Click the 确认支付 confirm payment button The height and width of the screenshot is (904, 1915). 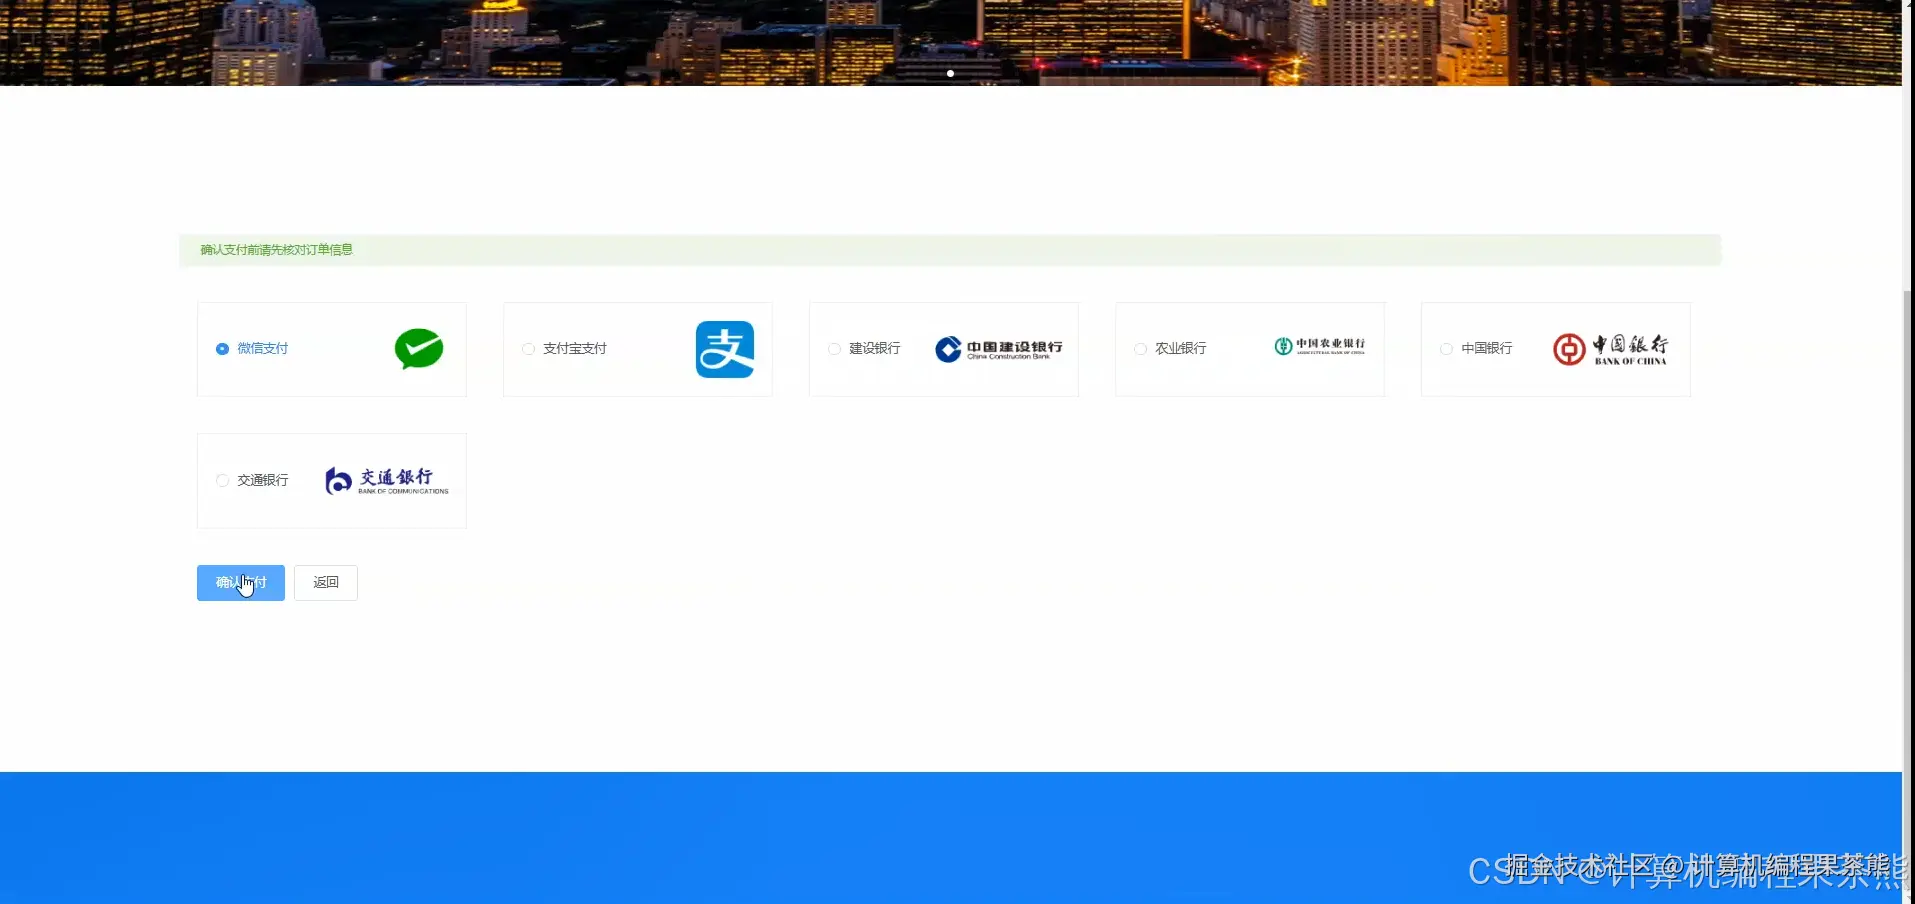coord(240,582)
